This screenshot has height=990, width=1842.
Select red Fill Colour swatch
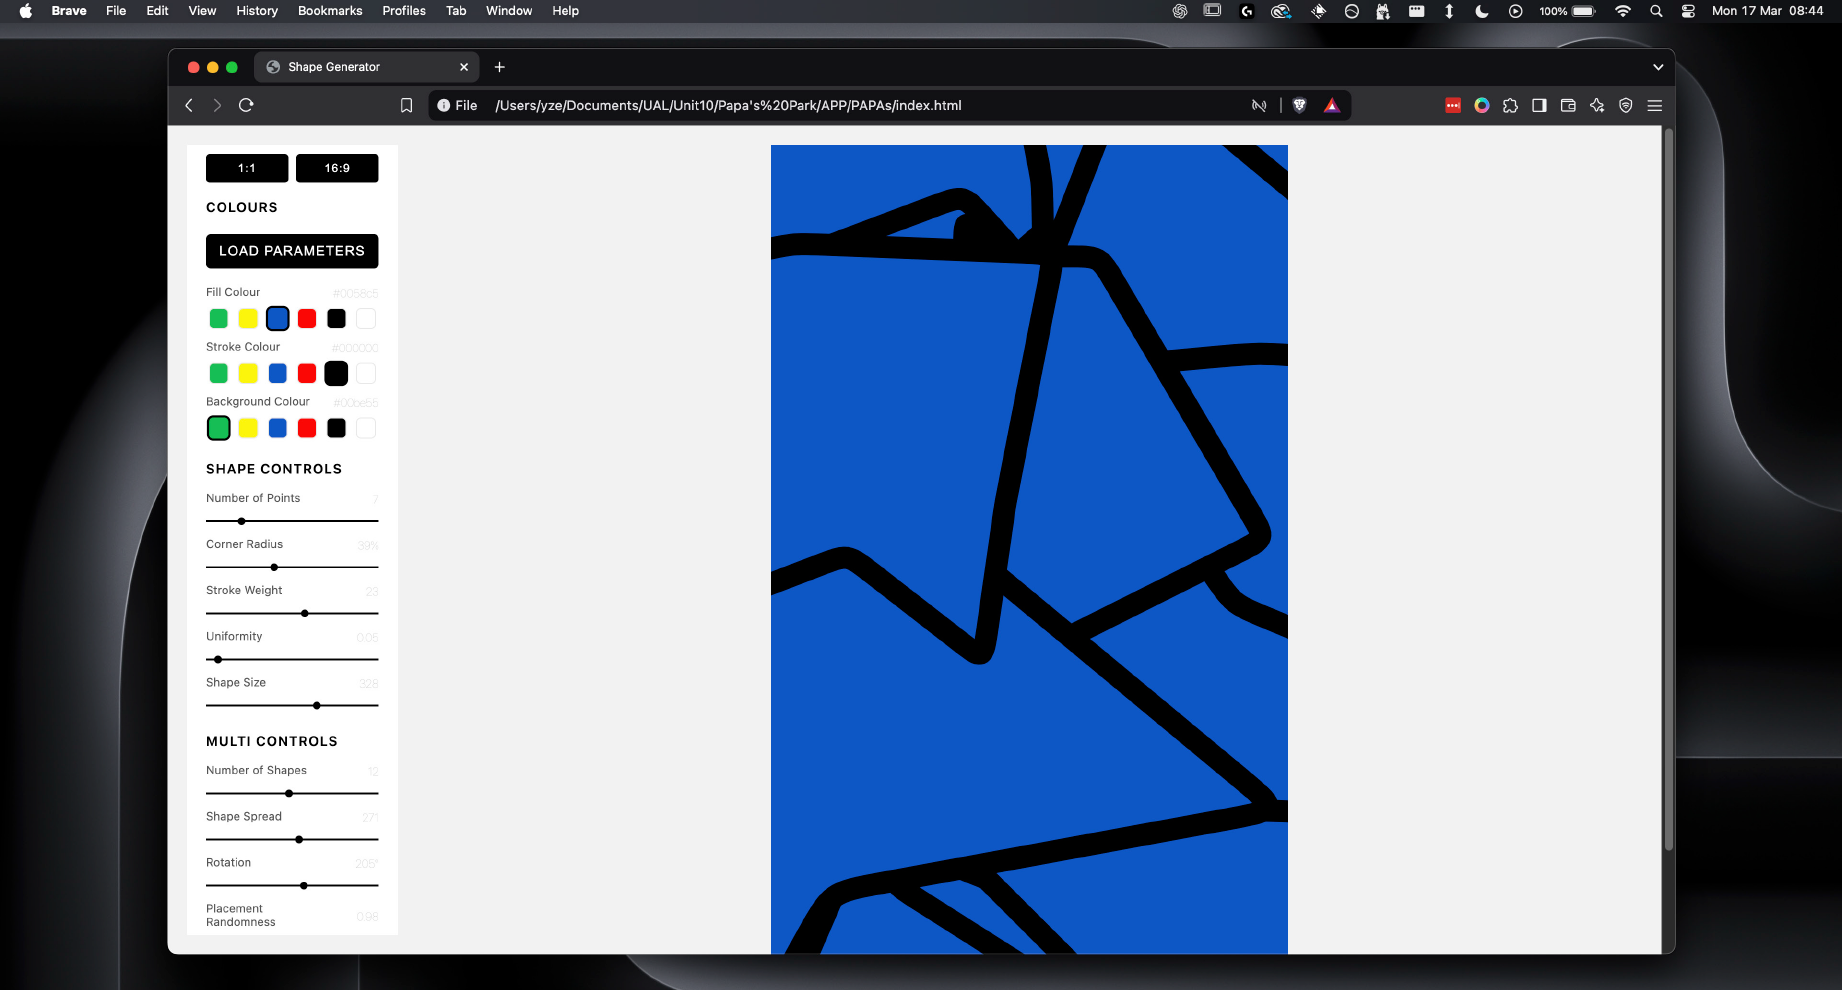click(307, 319)
